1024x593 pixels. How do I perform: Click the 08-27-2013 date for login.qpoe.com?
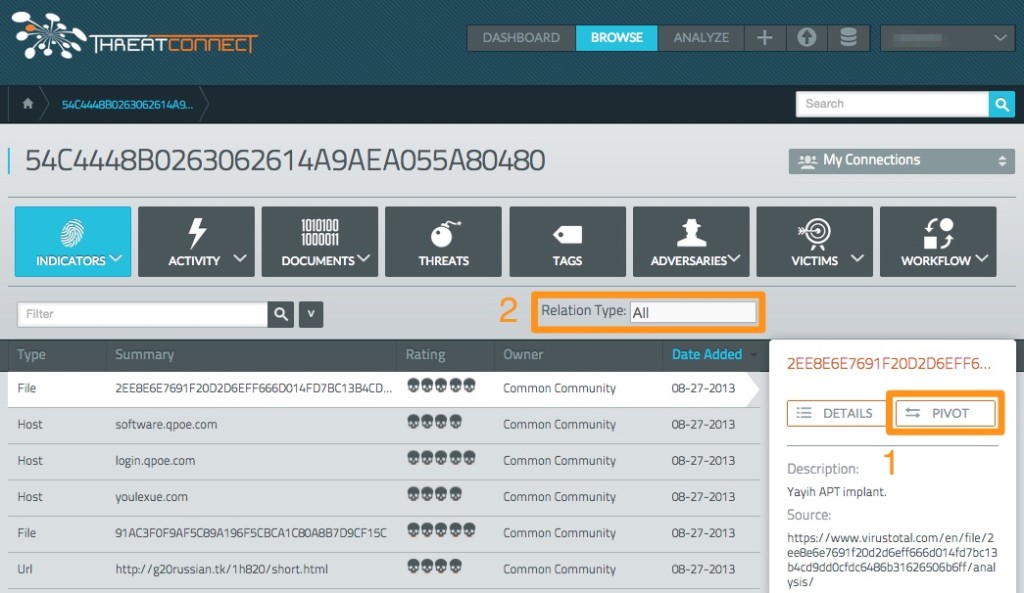pos(703,460)
